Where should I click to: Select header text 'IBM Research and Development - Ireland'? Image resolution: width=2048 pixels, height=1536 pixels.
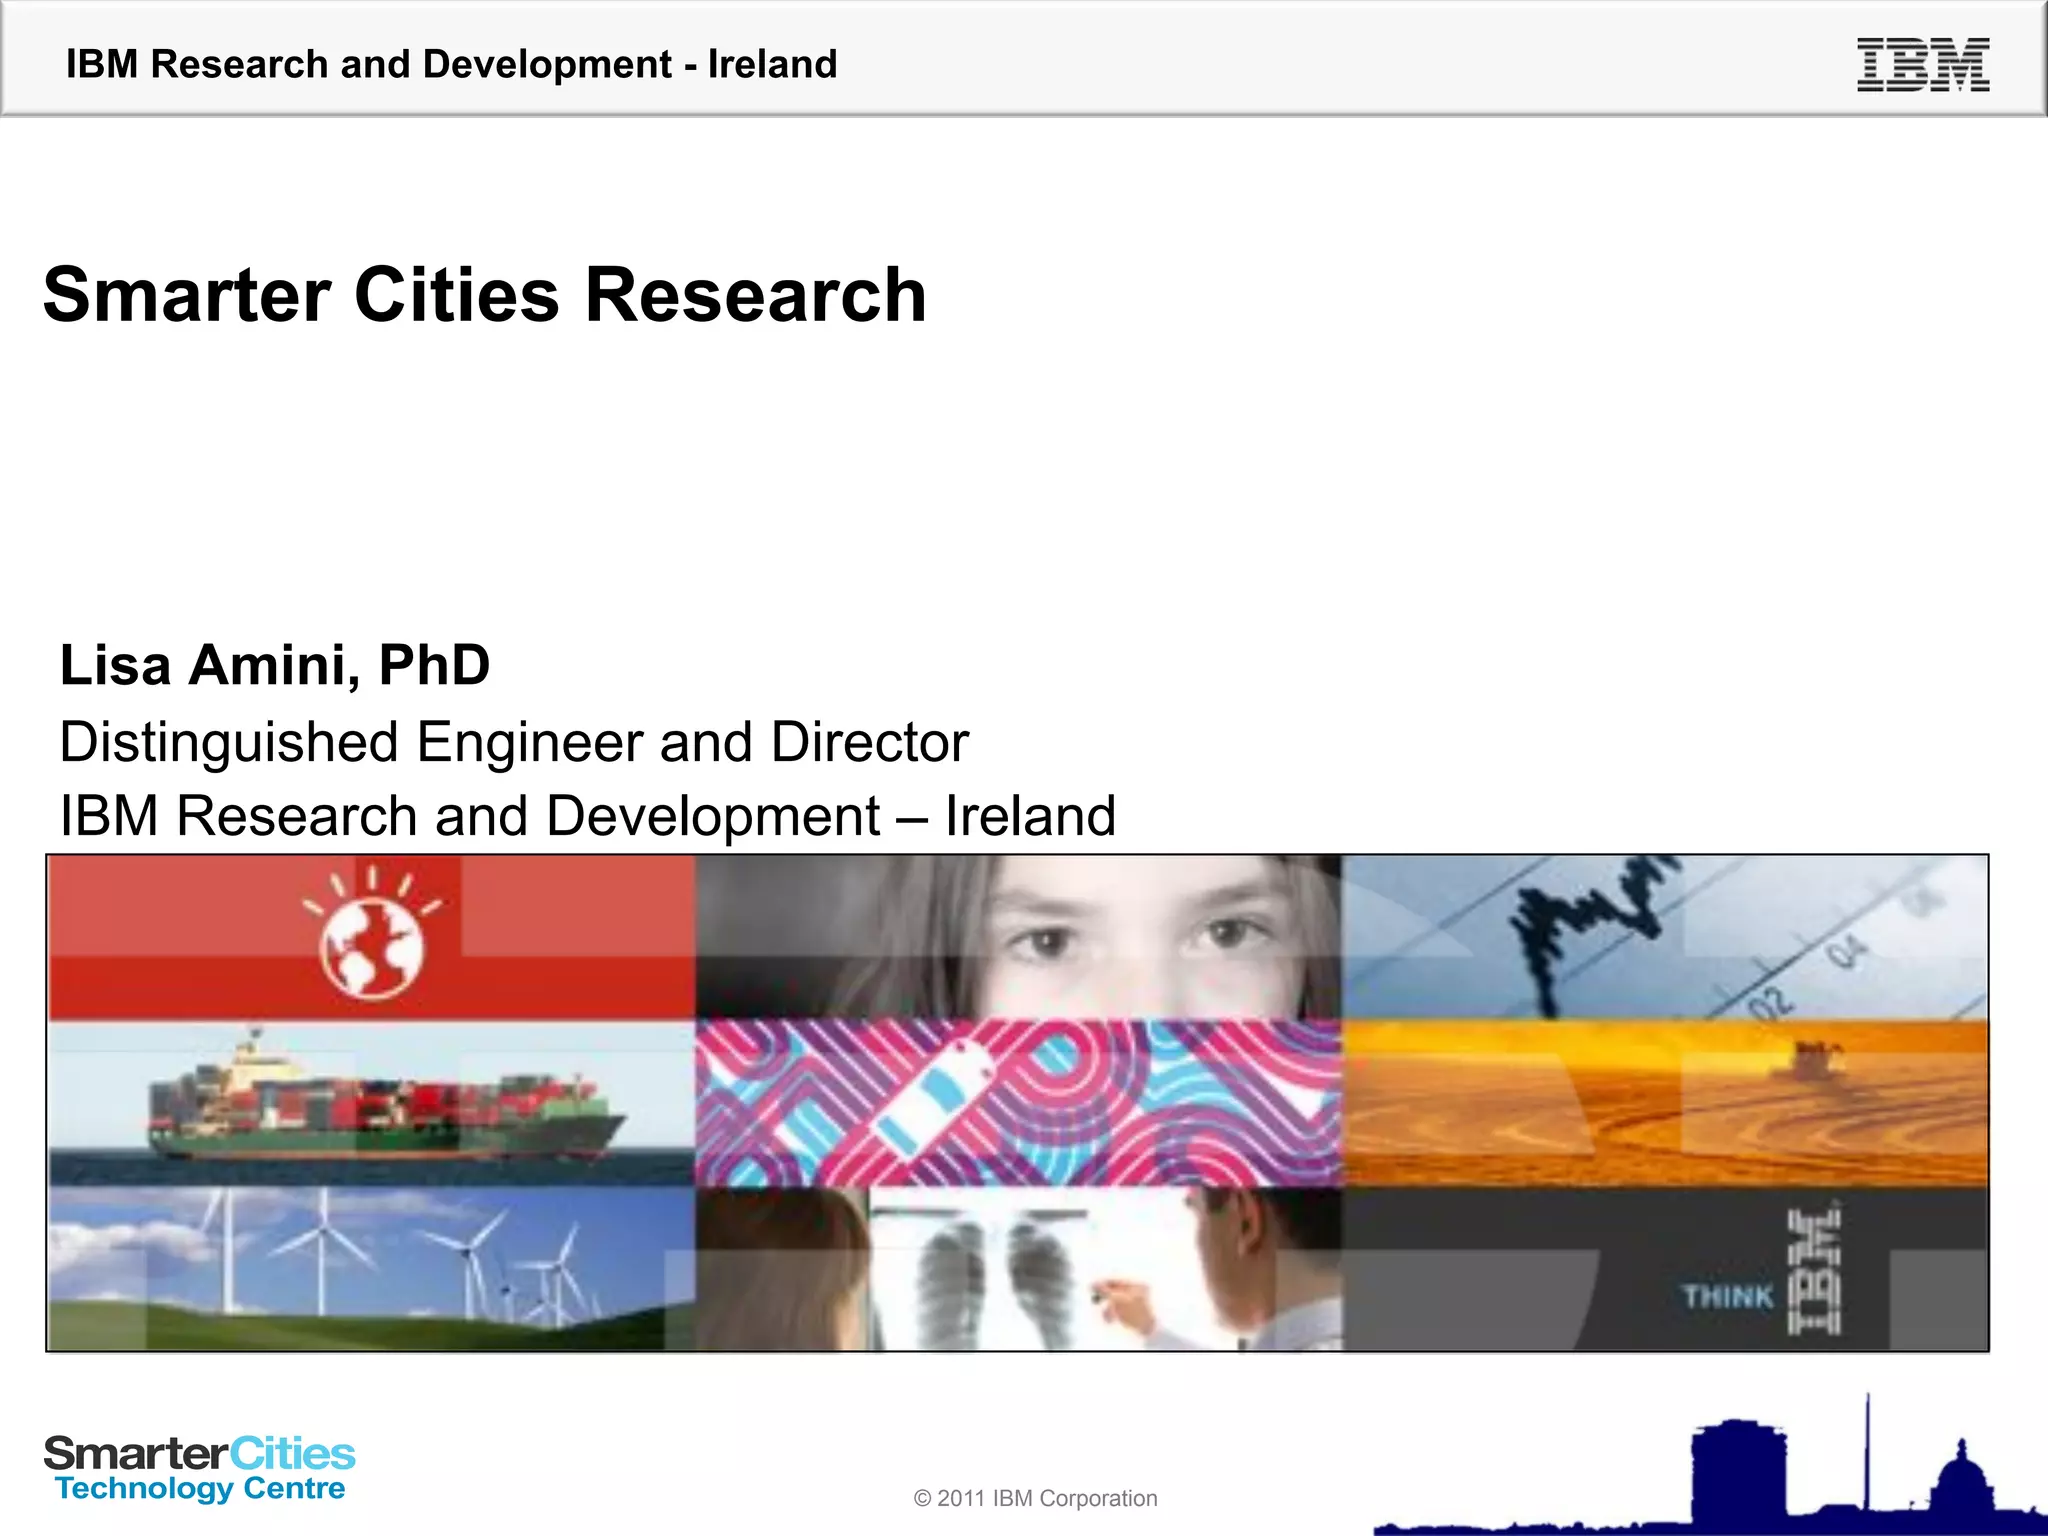point(451,65)
